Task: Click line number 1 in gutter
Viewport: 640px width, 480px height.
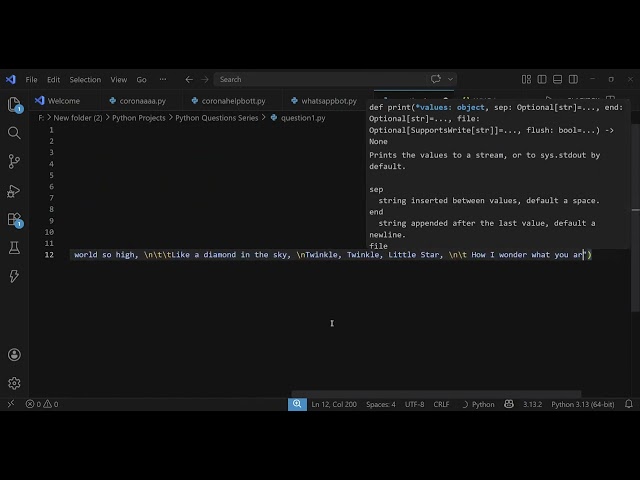Action: coord(51,130)
